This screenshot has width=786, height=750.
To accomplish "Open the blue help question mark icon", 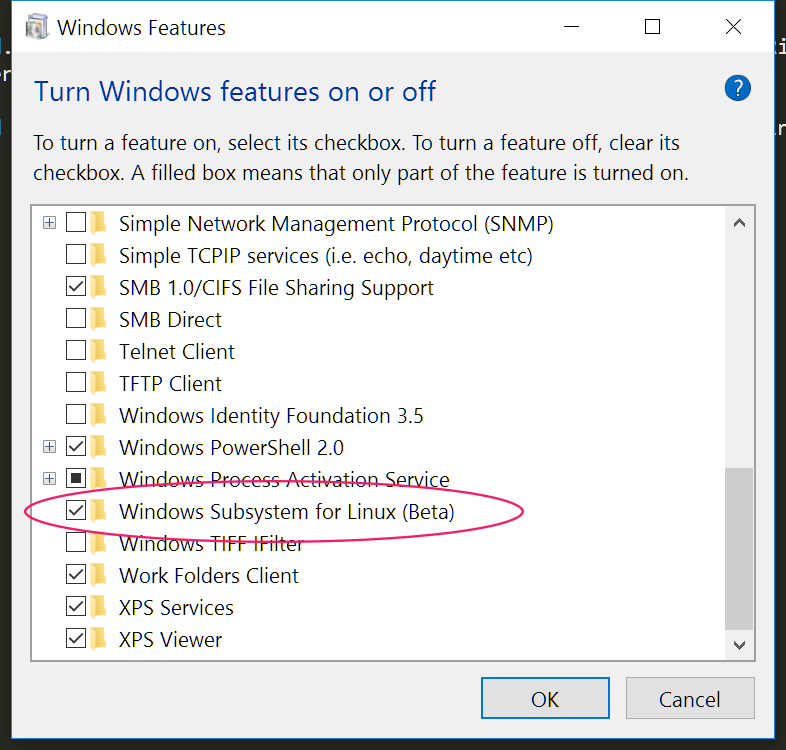I will point(737,89).
